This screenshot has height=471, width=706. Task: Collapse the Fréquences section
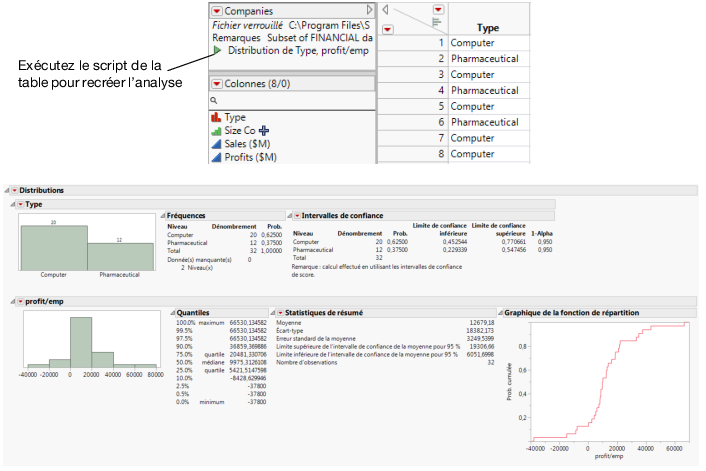[163, 216]
